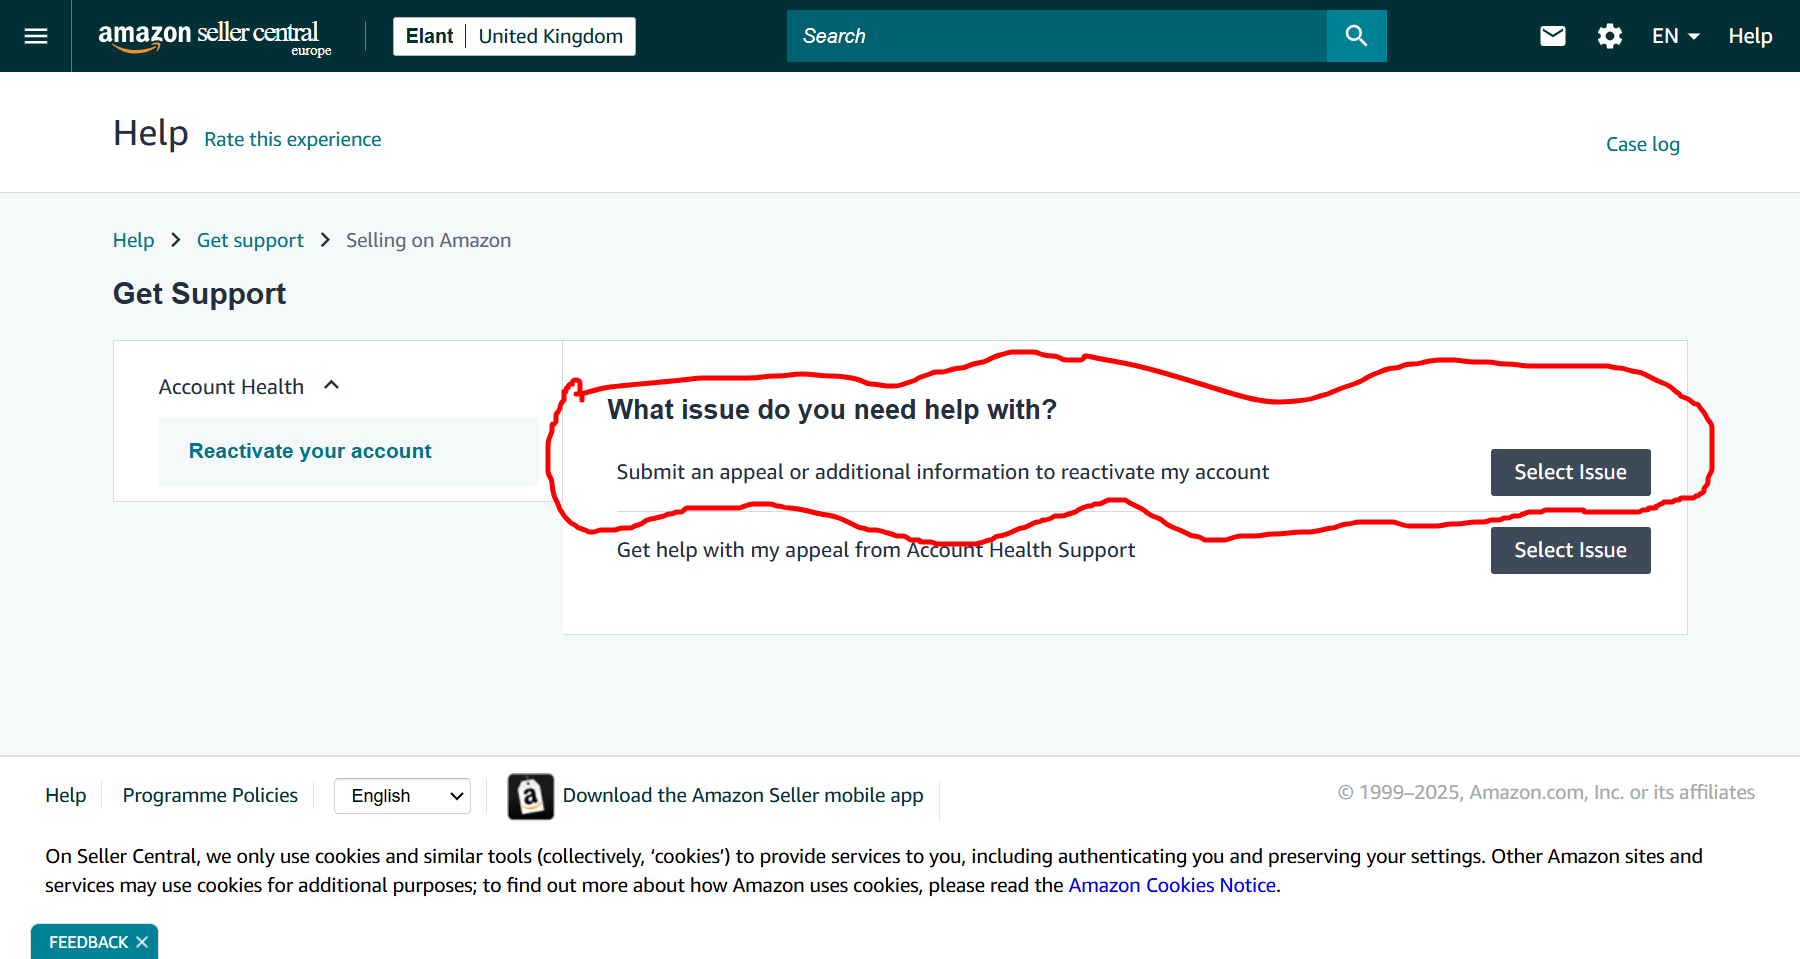Open footer Help link
Viewport: 1800px width, 959px height.
[66, 795]
